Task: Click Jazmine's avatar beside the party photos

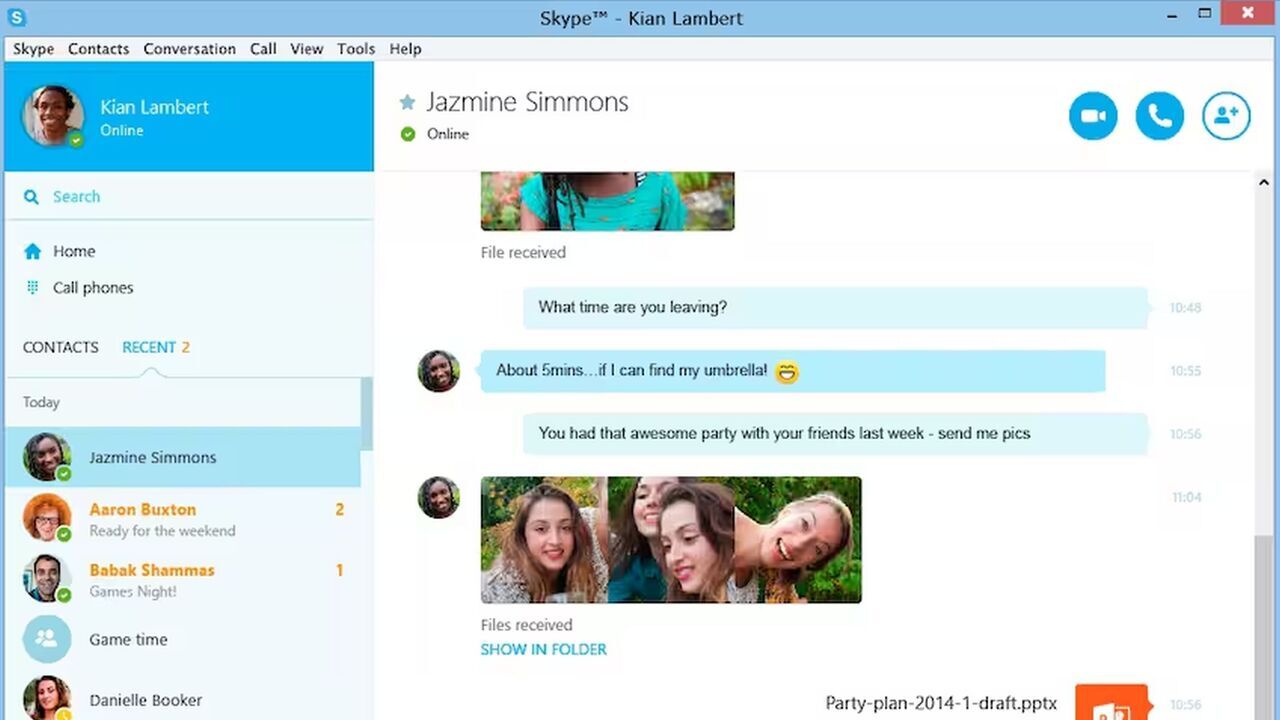Action: [438, 497]
